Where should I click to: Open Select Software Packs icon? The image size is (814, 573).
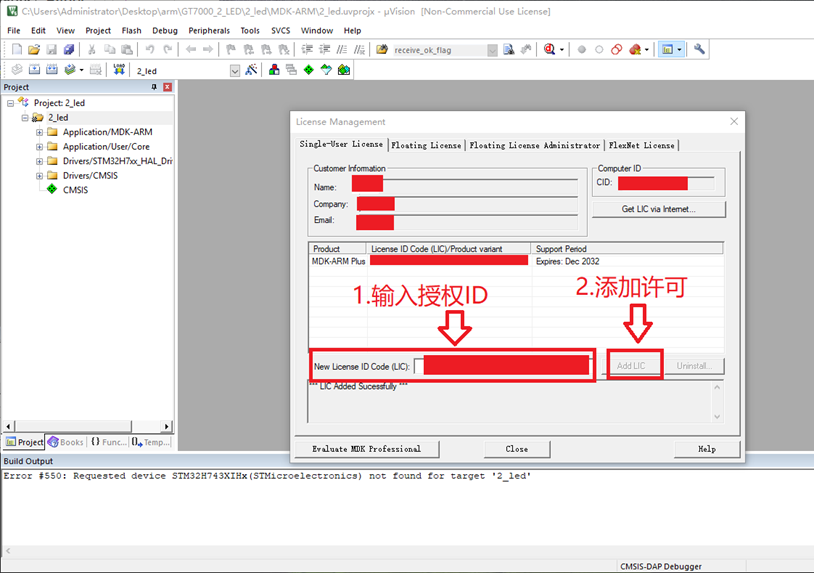pos(326,70)
